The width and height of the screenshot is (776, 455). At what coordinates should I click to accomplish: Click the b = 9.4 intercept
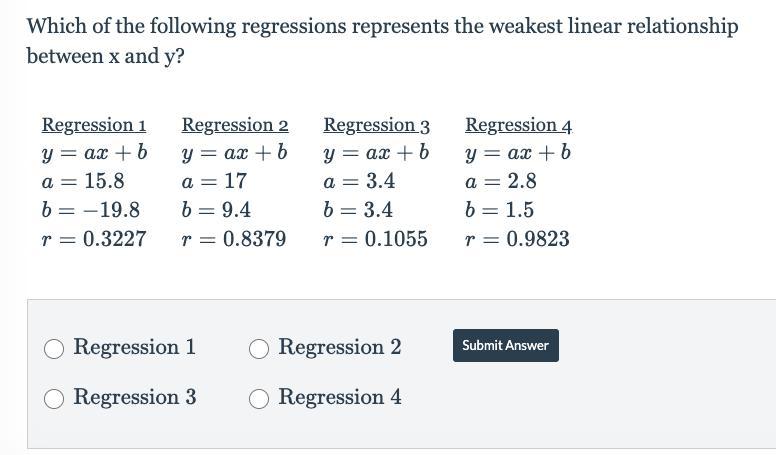pos(216,210)
